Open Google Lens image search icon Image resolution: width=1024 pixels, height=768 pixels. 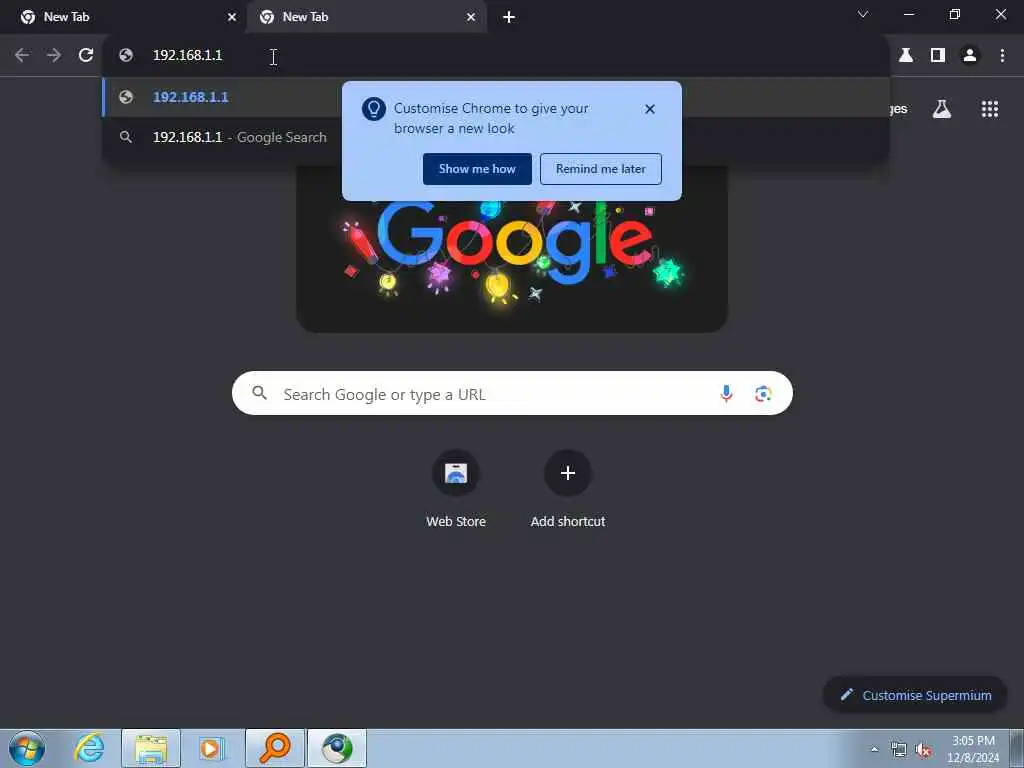point(763,393)
